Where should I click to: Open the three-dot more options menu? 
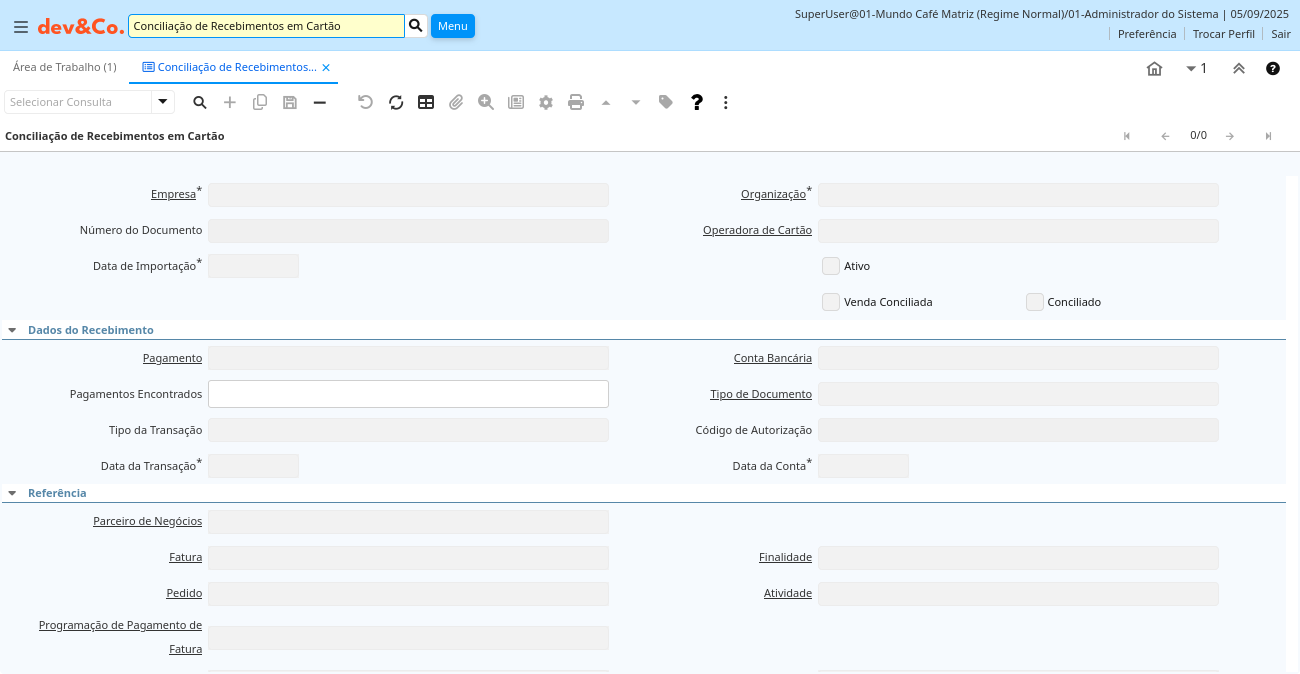point(726,102)
